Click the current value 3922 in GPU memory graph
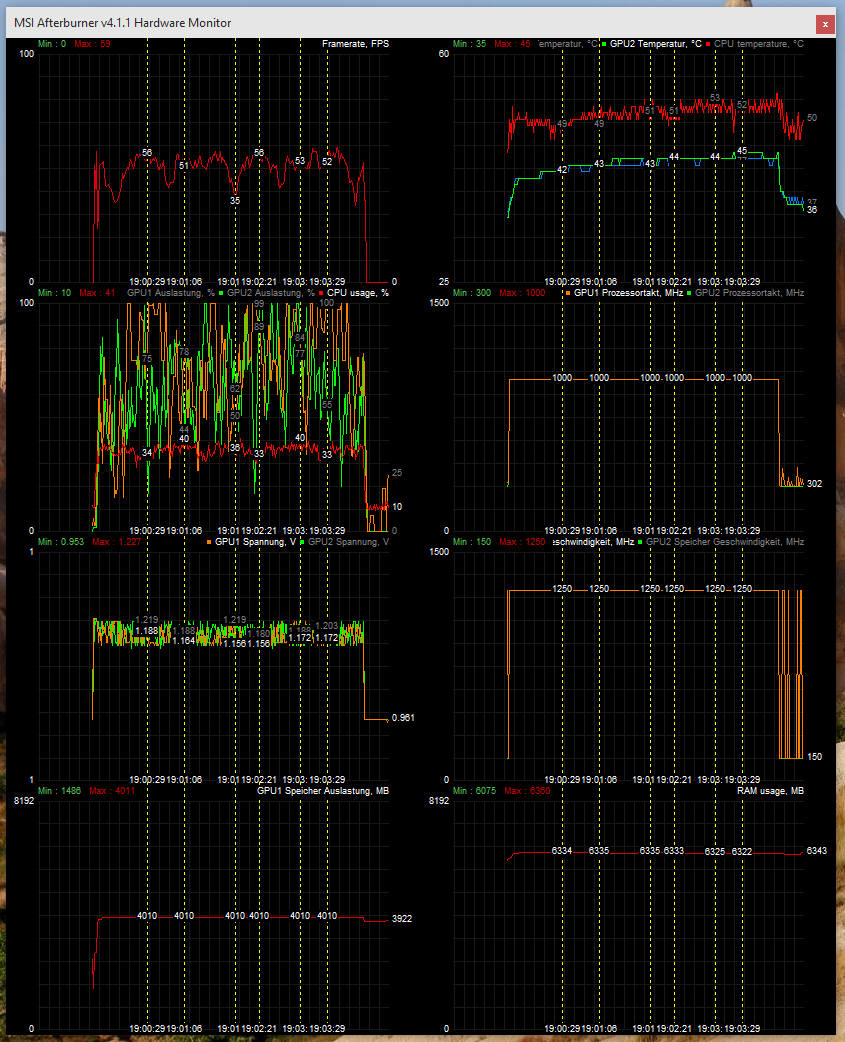Image resolution: width=845 pixels, height=1042 pixels. pyautogui.click(x=402, y=919)
